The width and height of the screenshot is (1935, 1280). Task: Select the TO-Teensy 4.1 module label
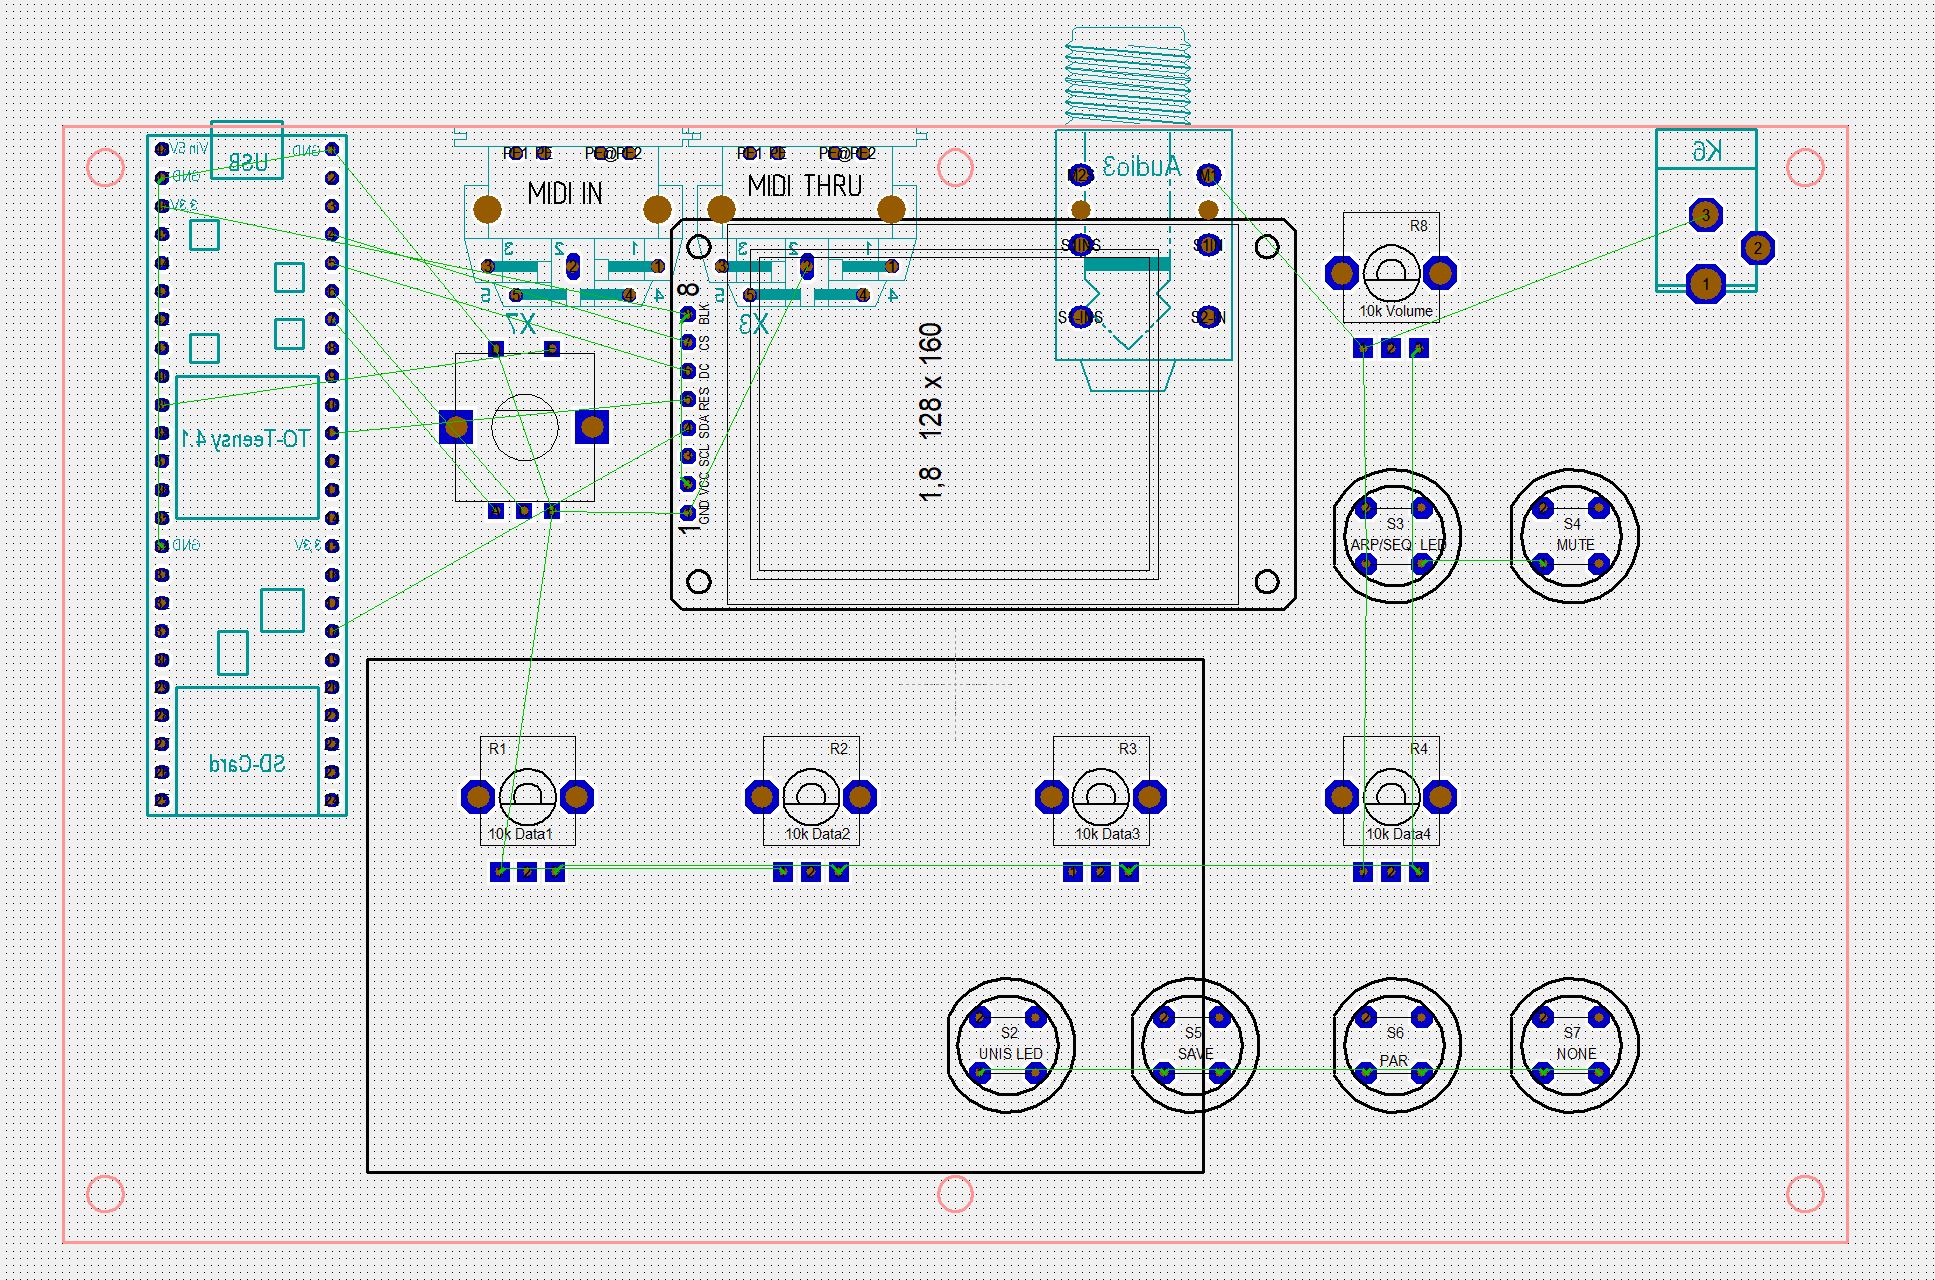pos(246,439)
